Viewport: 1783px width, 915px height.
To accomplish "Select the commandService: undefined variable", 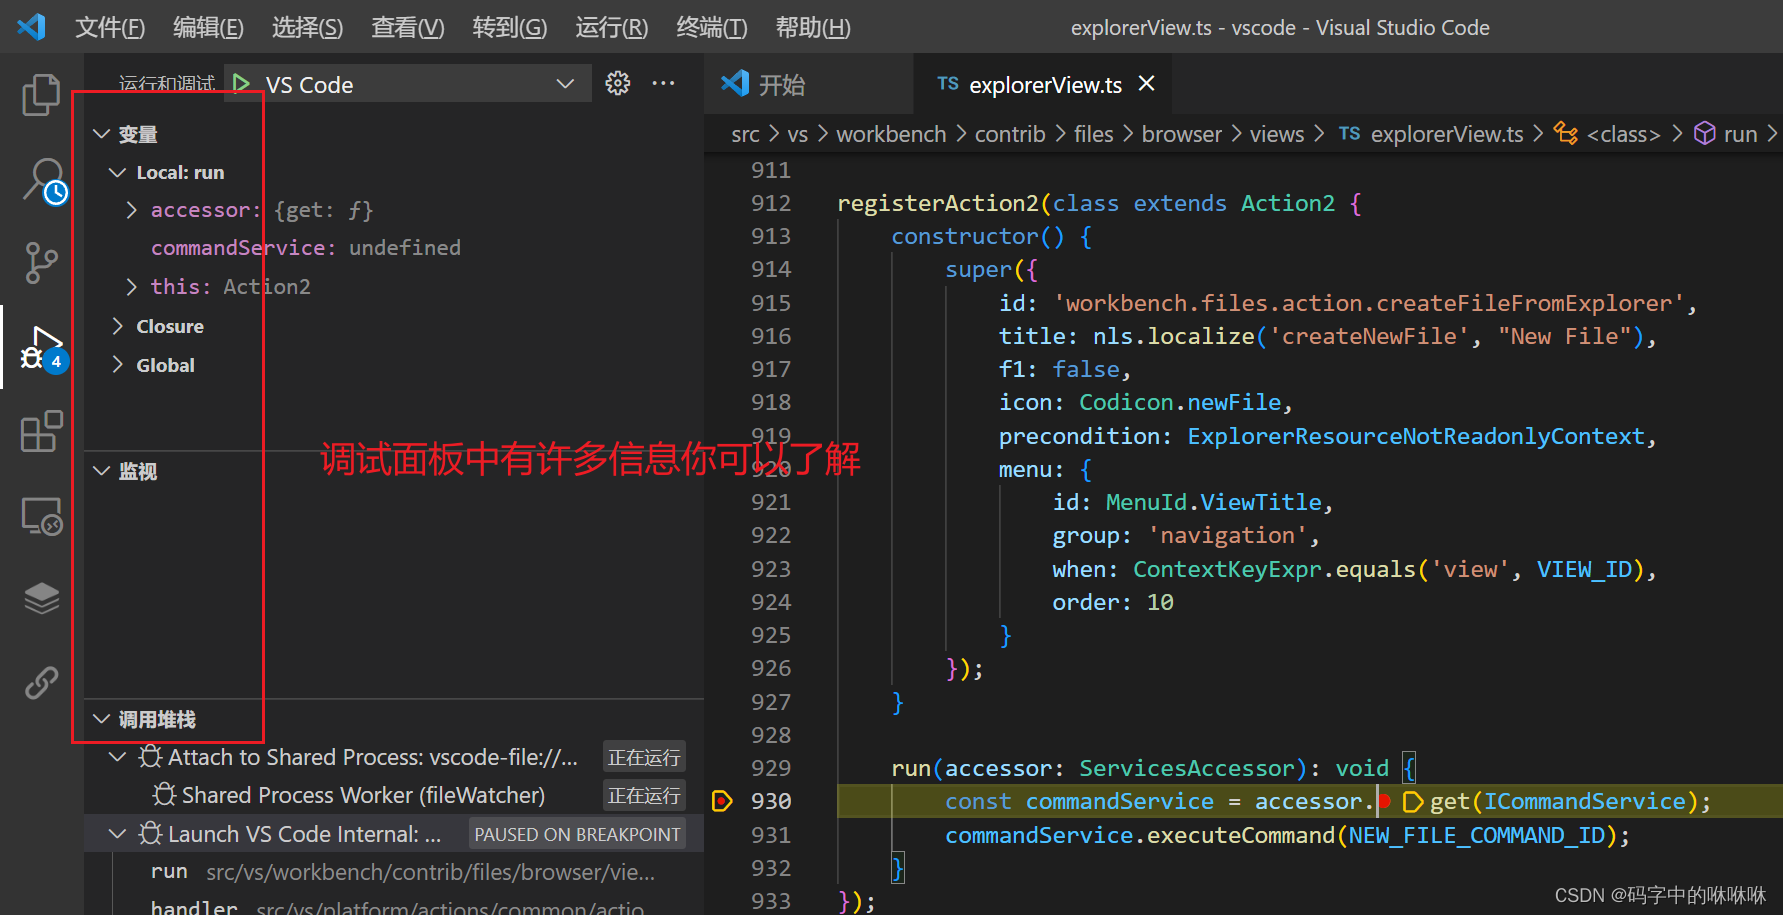I will (x=306, y=247).
